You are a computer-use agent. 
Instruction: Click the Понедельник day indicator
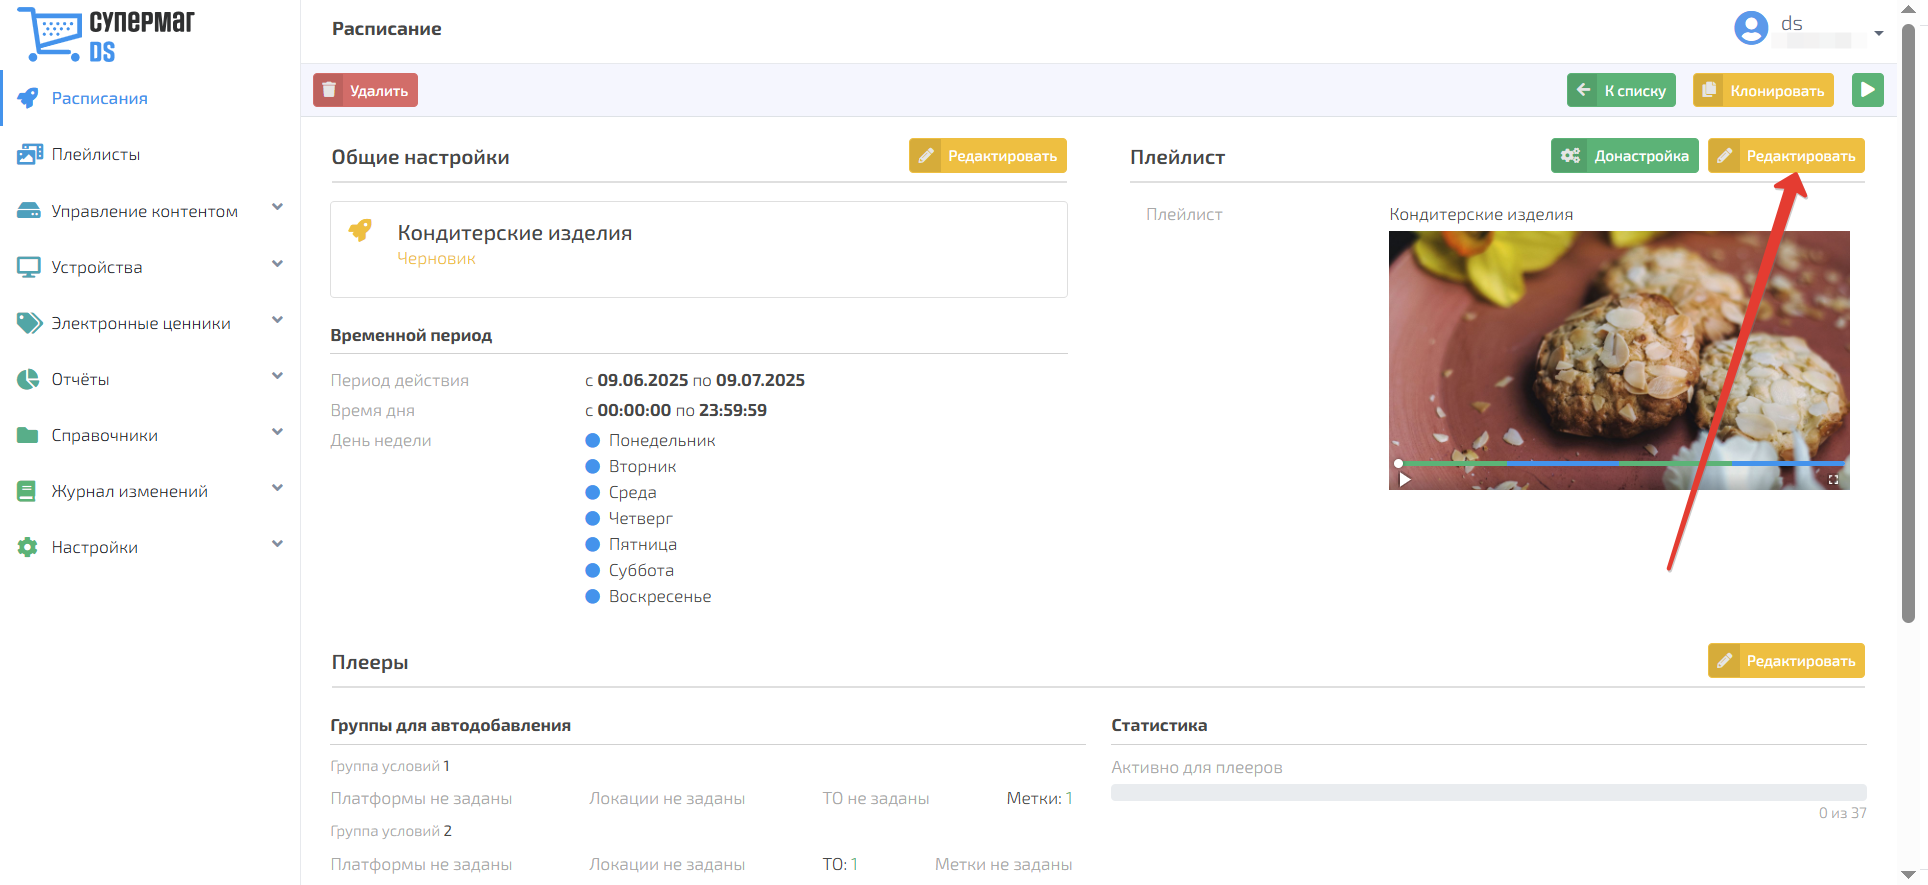592,440
